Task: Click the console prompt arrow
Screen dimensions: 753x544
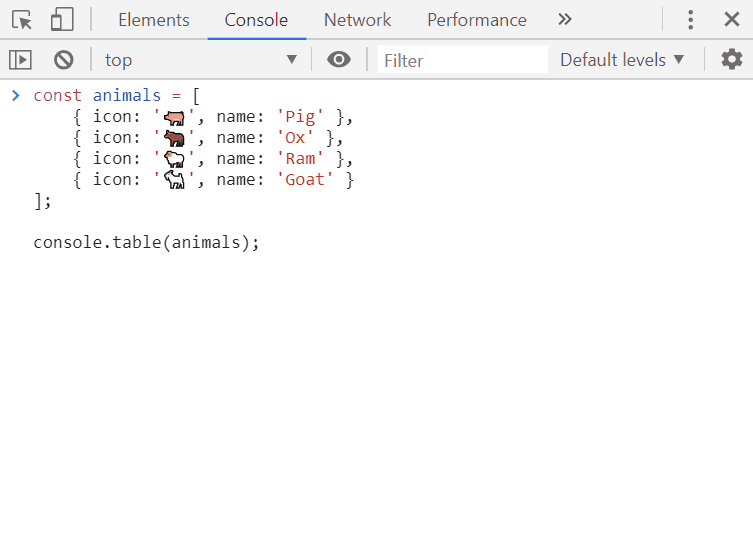Action: click(16, 96)
